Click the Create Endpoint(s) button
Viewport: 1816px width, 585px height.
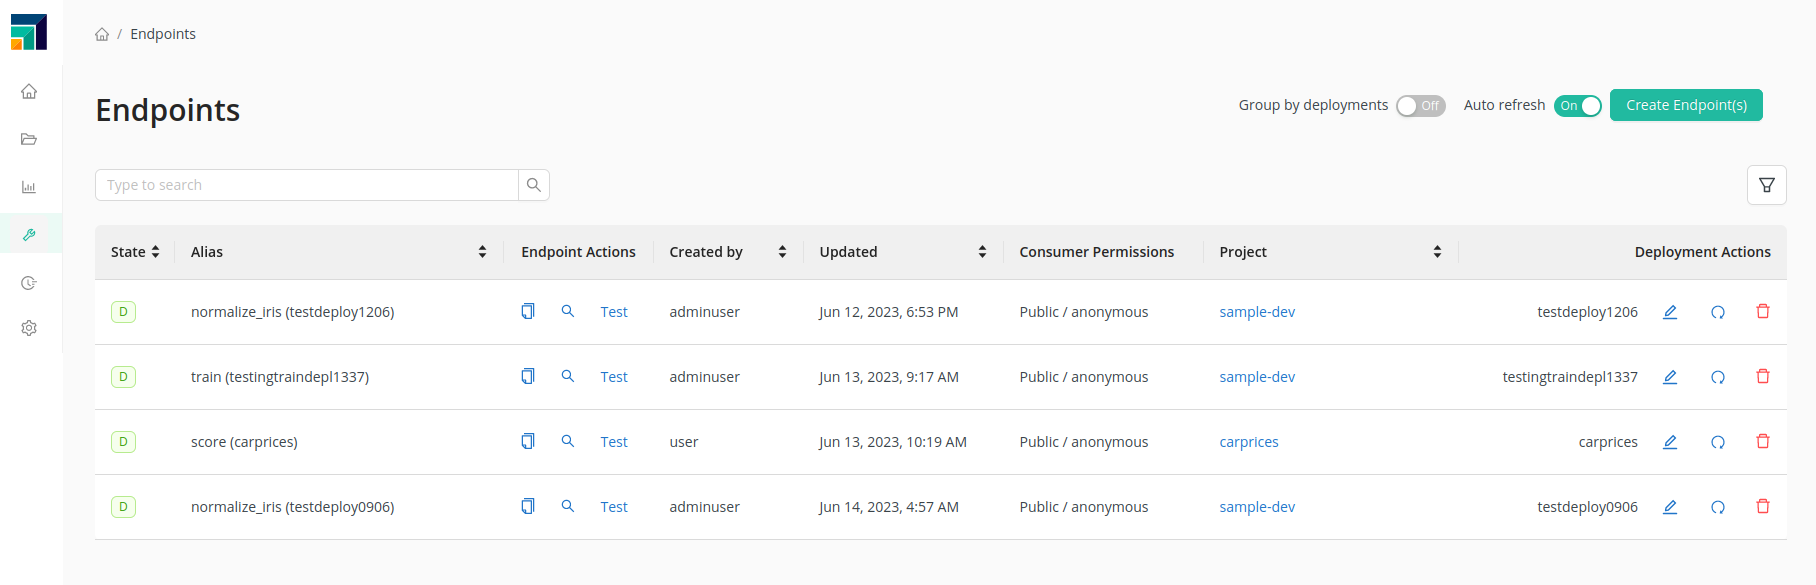click(x=1685, y=105)
